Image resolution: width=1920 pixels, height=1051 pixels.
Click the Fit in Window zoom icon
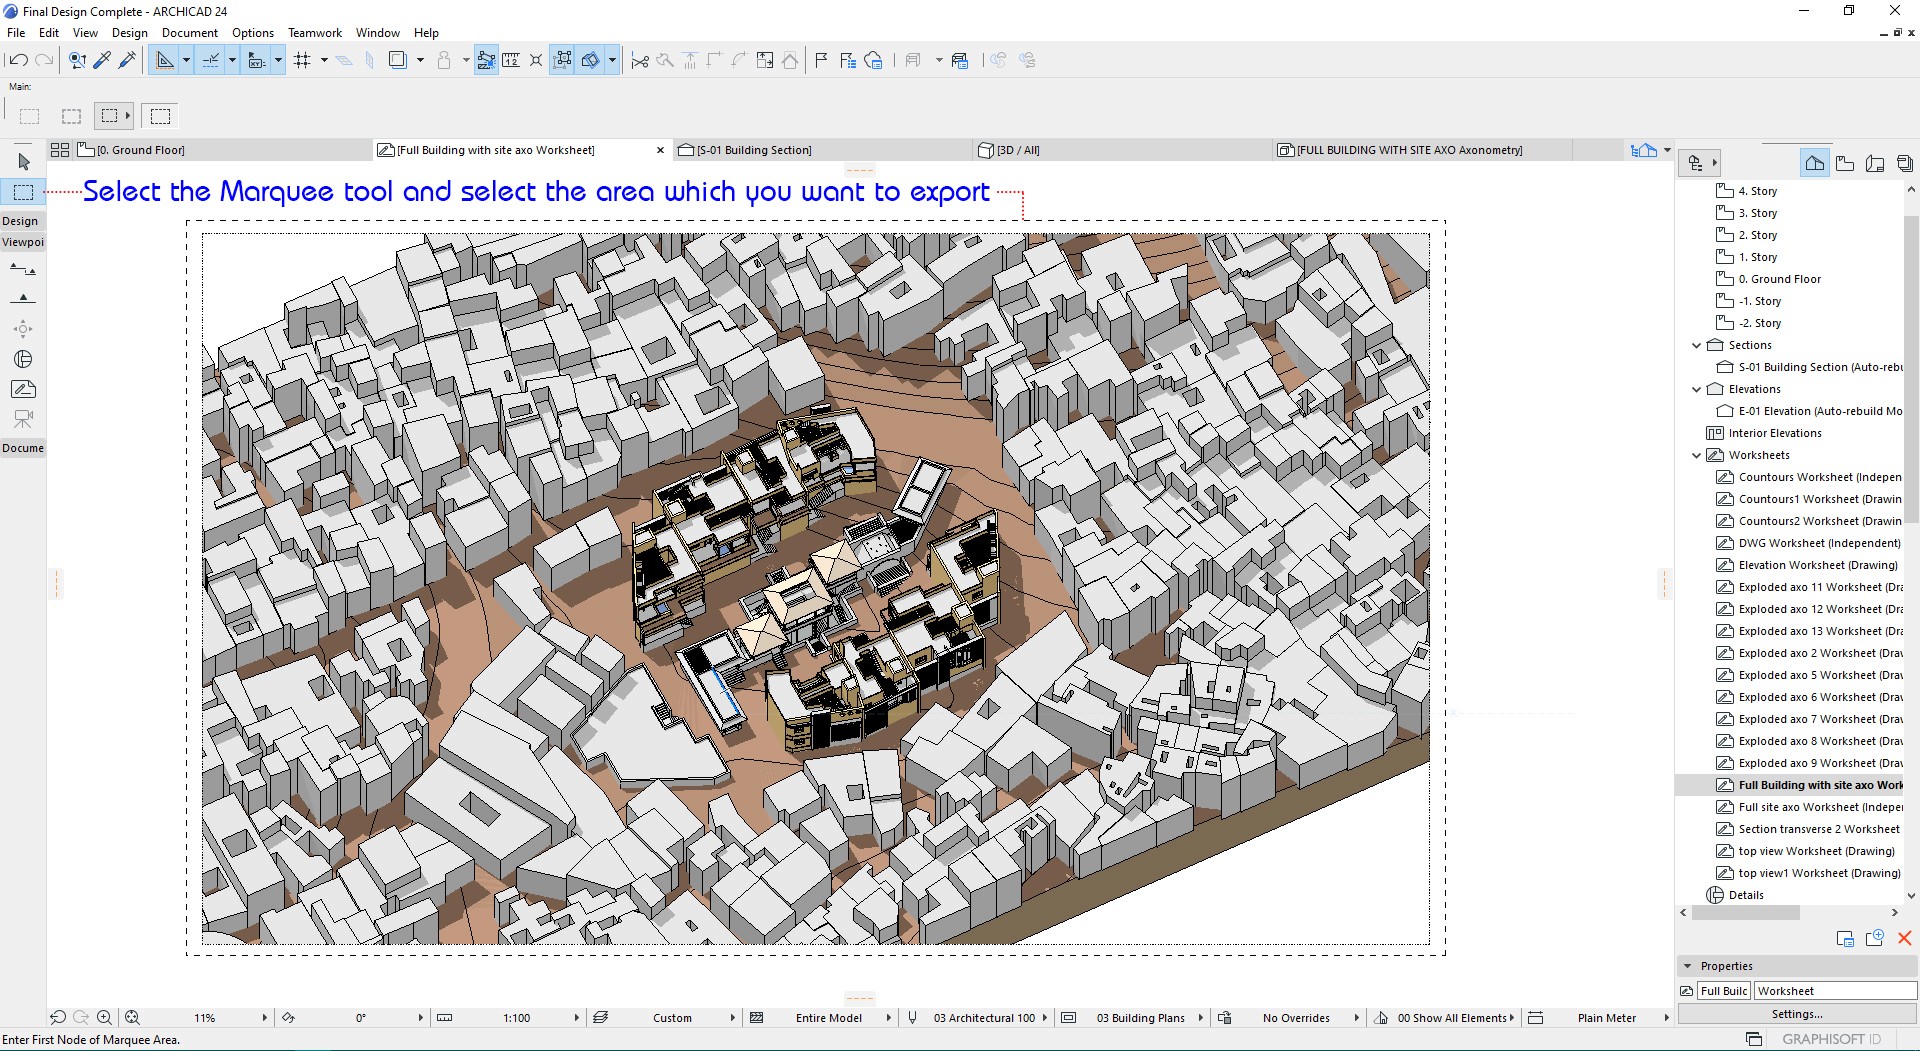[x=132, y=1018]
